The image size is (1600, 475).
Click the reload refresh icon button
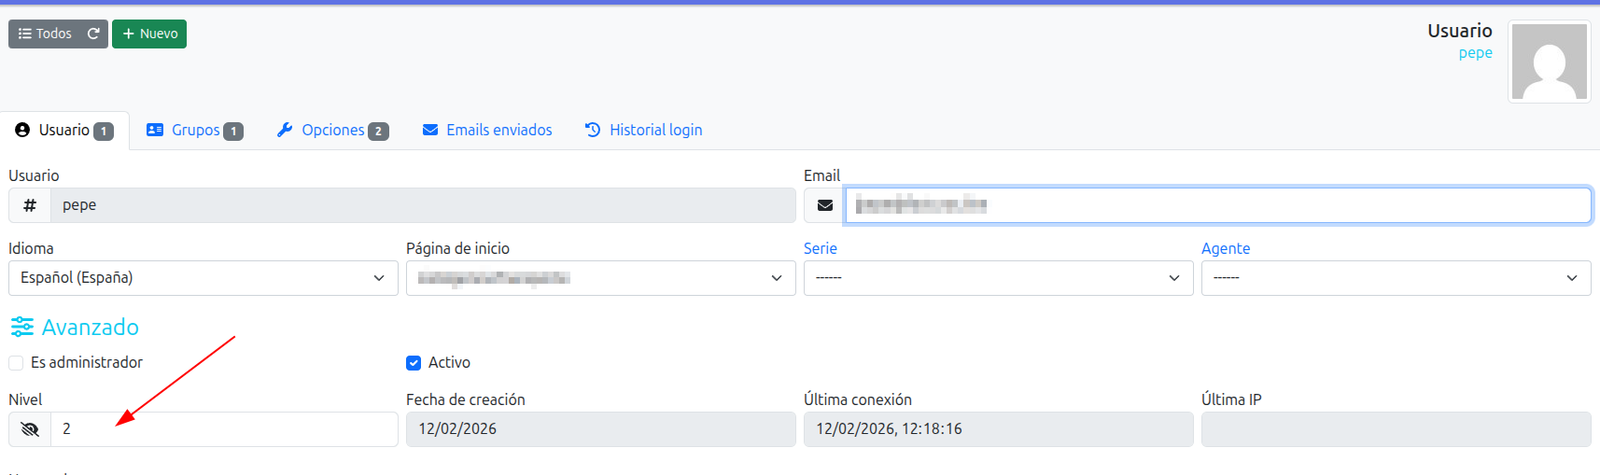click(94, 34)
